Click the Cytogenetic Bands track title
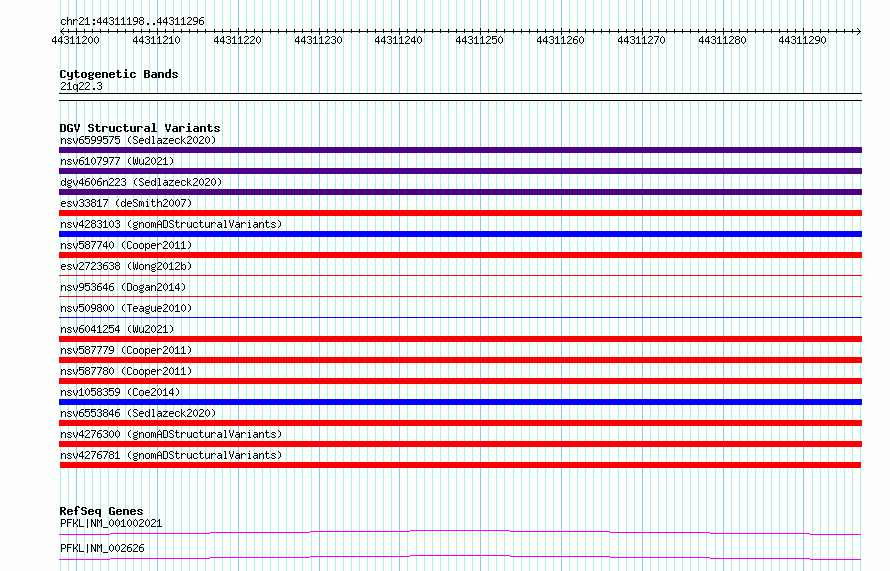 pyautogui.click(x=119, y=74)
